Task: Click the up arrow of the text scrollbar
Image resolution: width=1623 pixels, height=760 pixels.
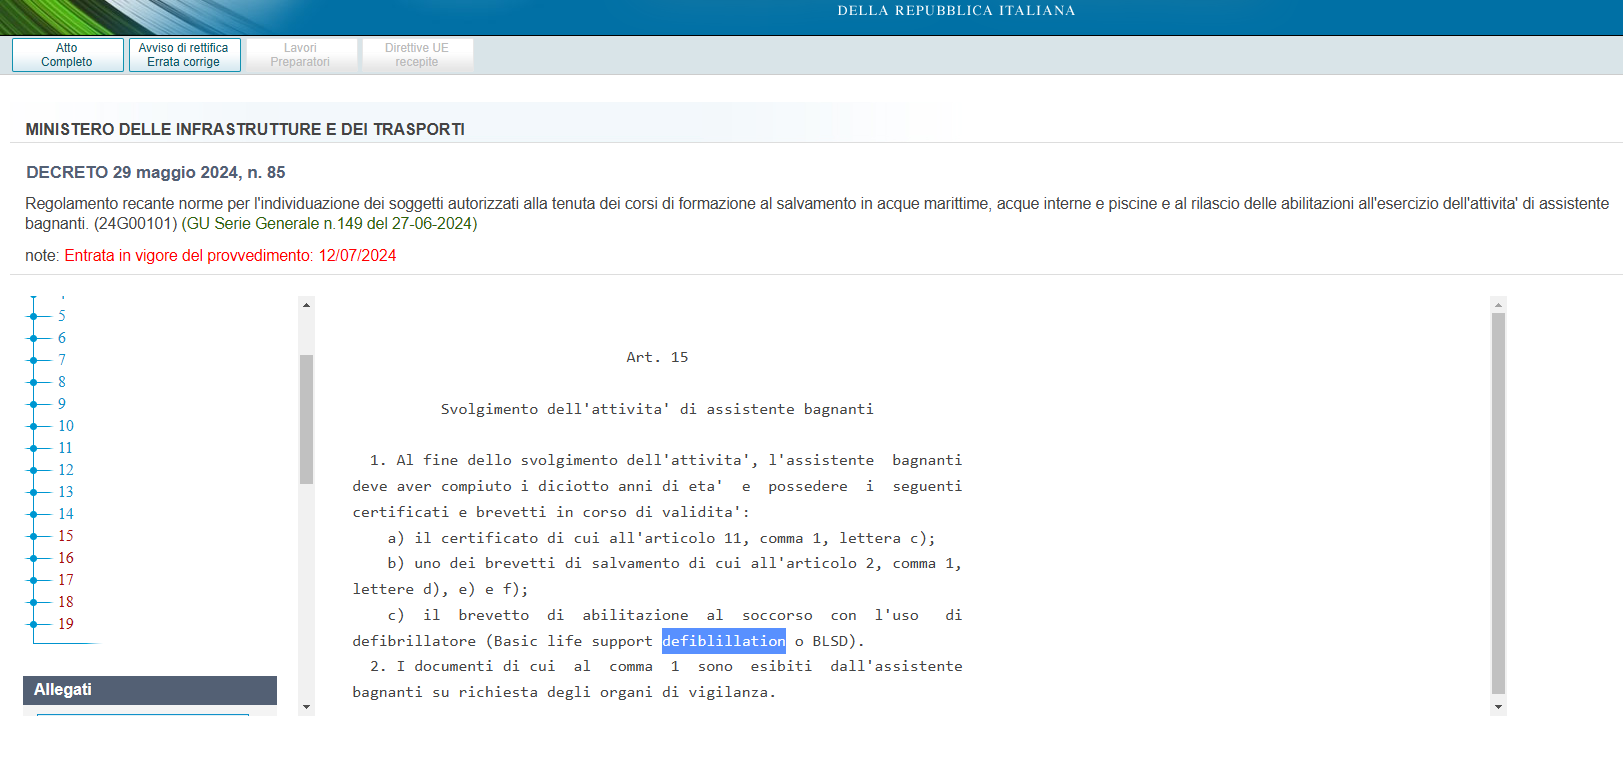Action: click(x=1498, y=304)
